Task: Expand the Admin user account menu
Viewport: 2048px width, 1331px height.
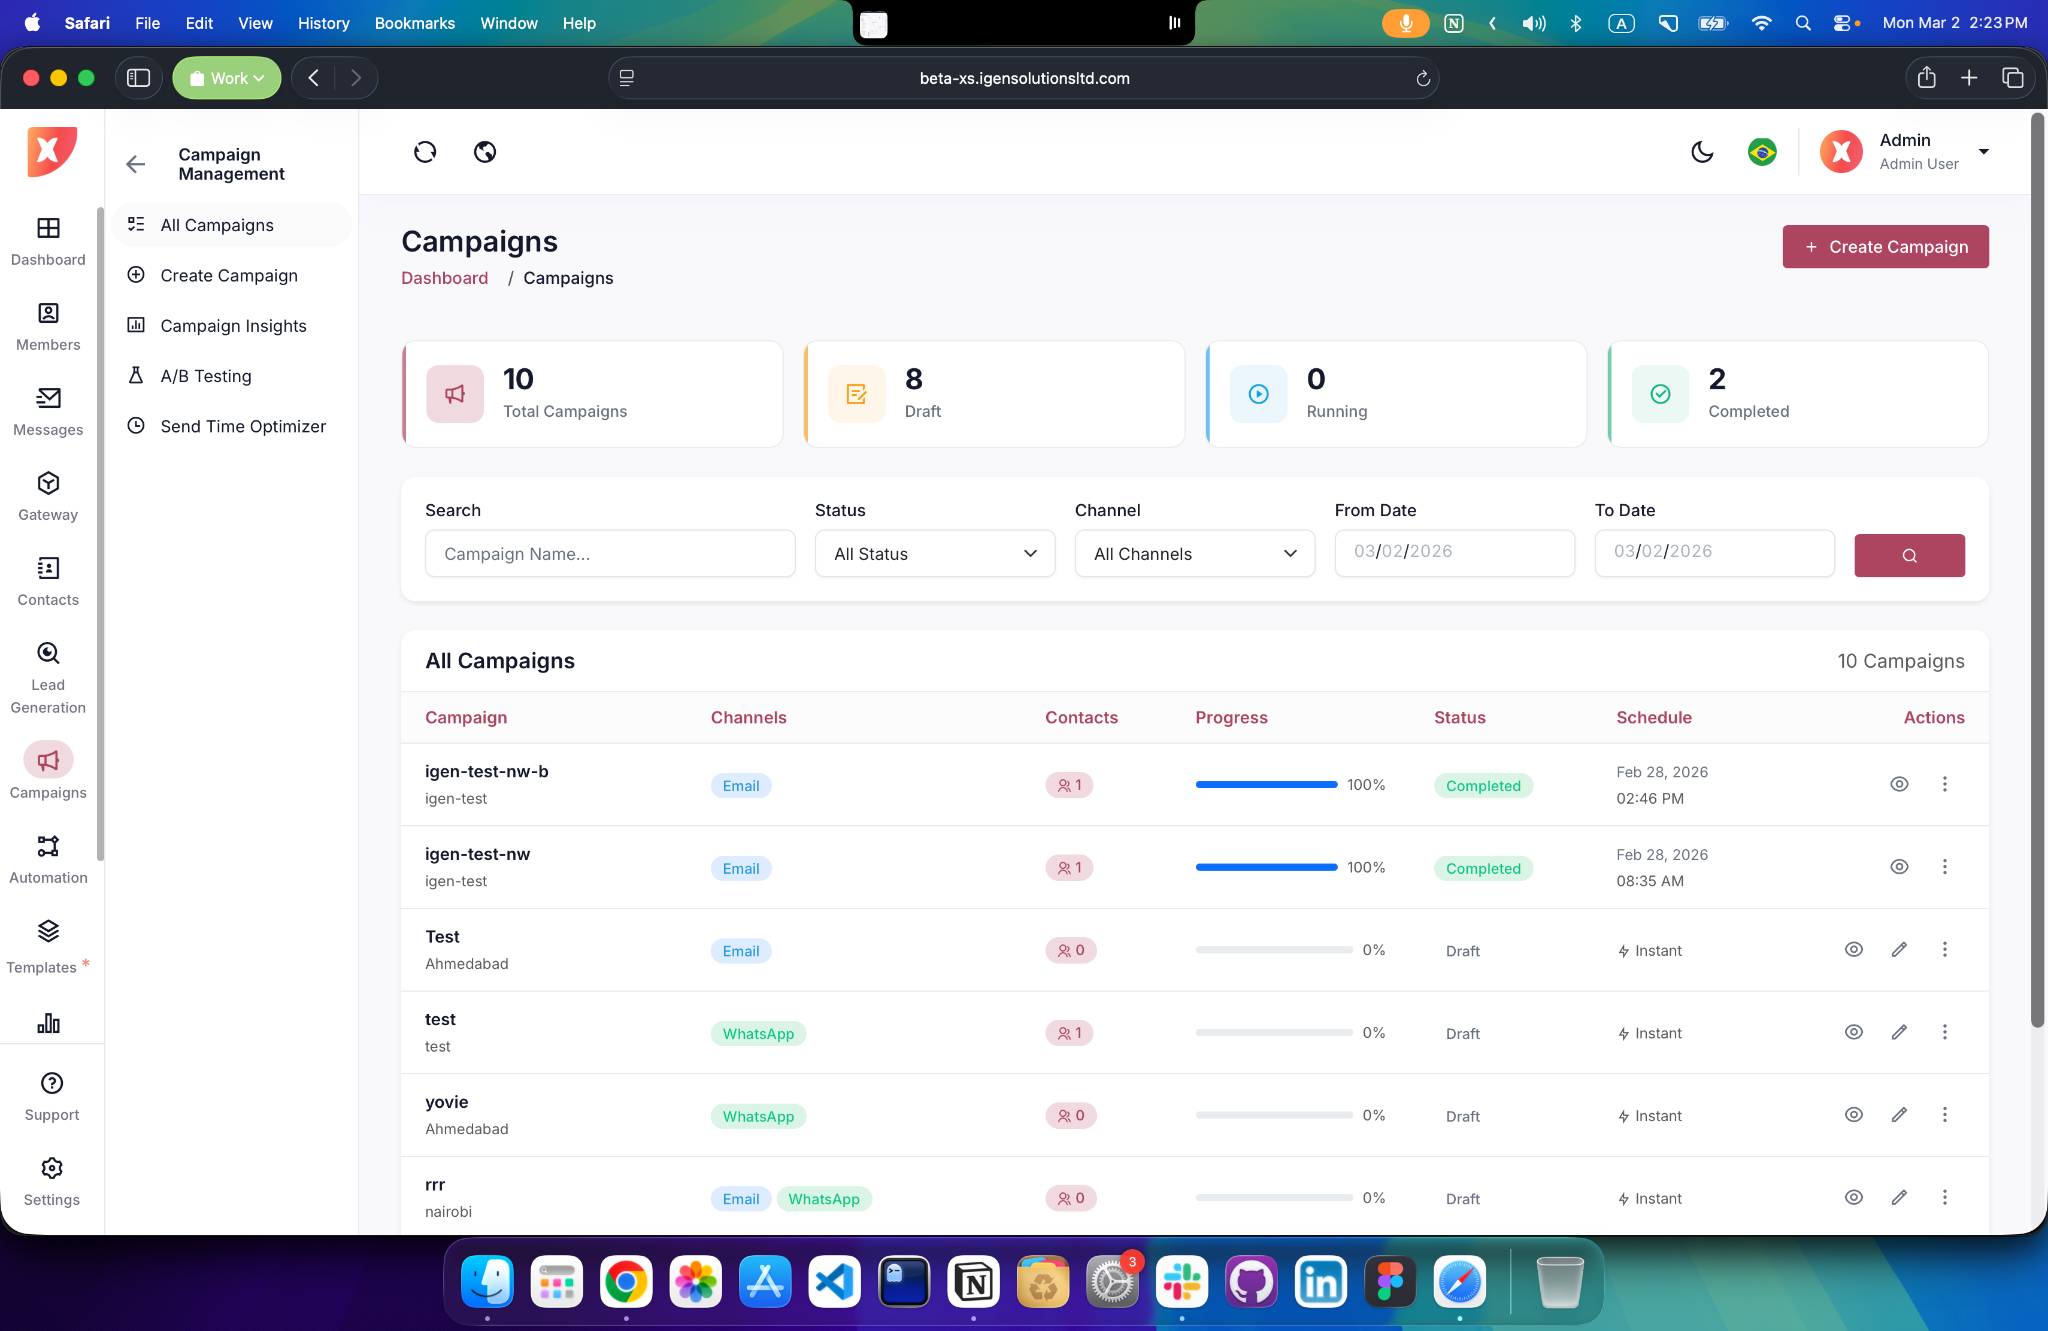Action: (1984, 152)
